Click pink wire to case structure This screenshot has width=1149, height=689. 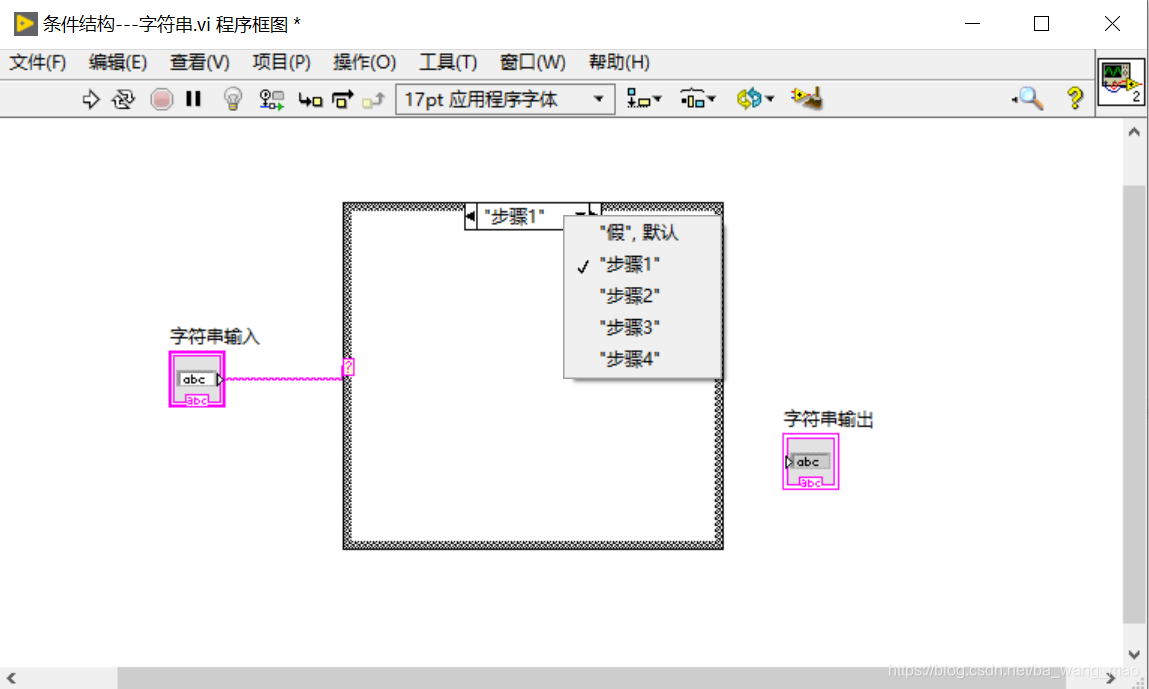284,379
